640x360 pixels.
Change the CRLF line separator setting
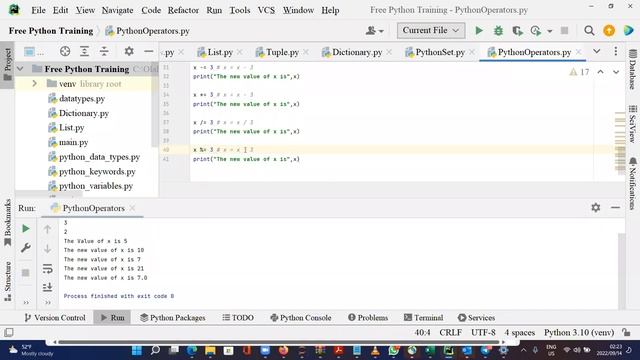point(450,333)
